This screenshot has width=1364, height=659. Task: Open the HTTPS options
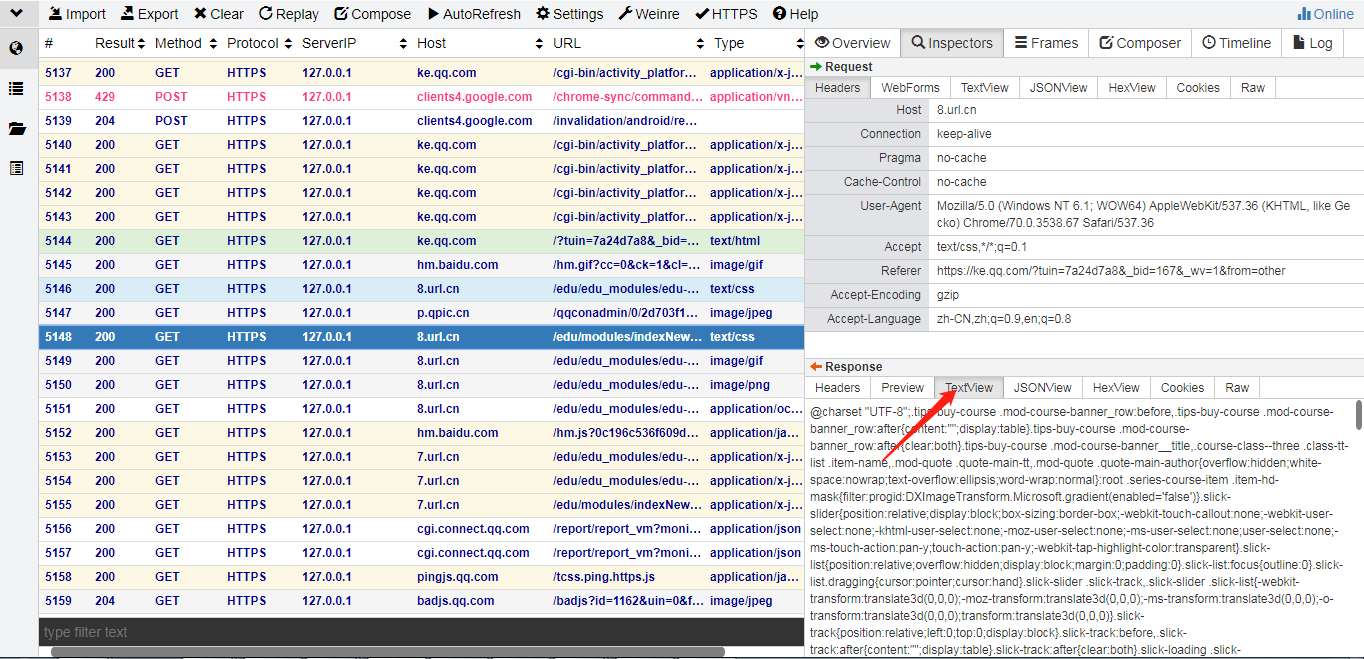[x=727, y=14]
